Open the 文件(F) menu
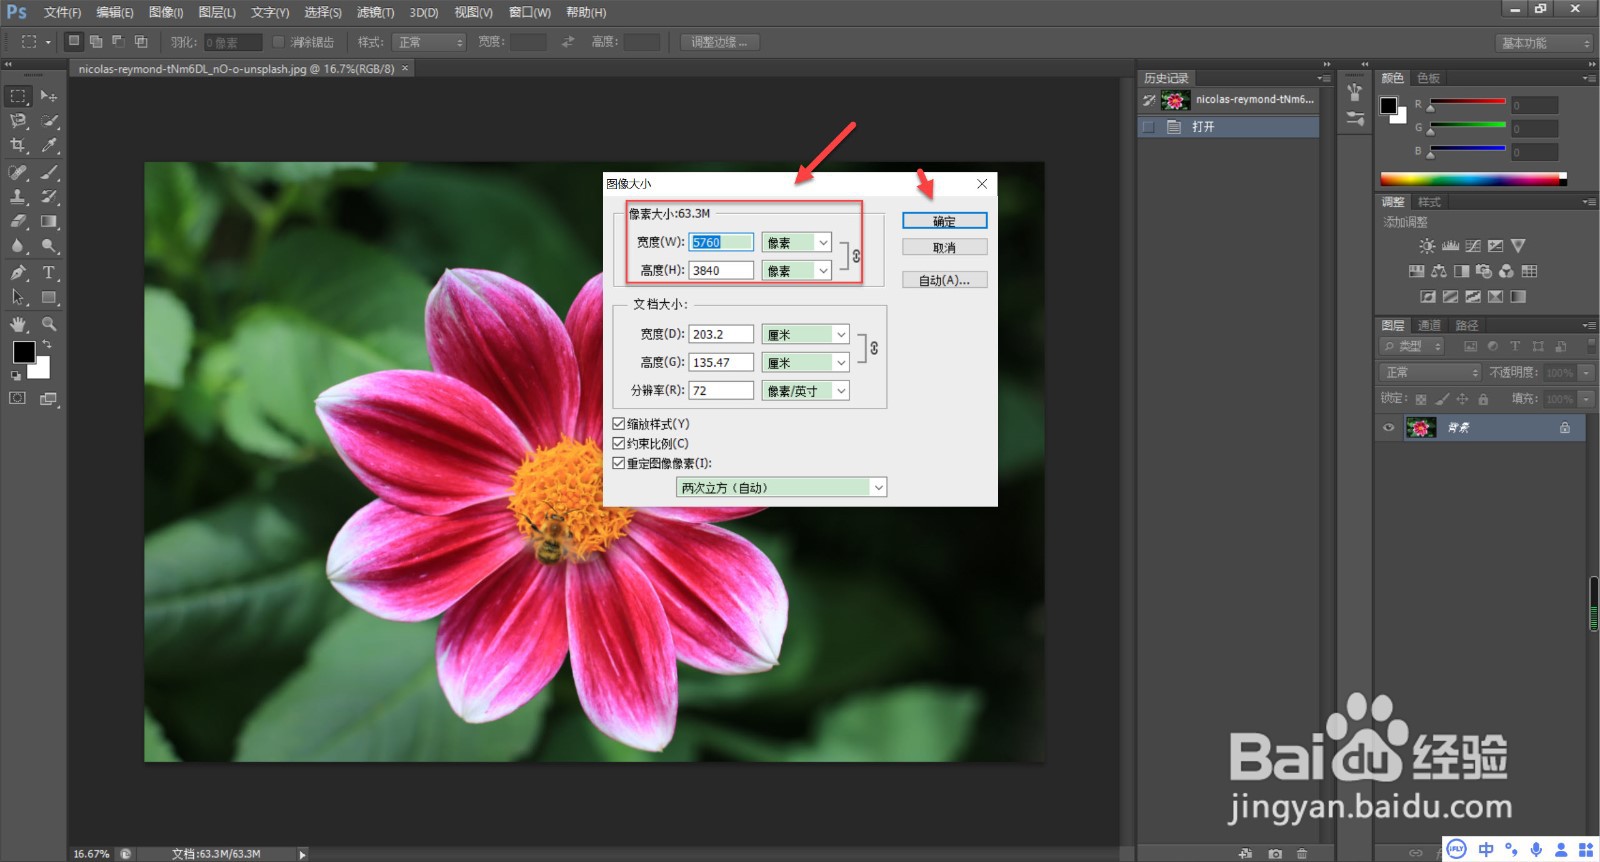Viewport: 1600px width, 862px height. 62,12
